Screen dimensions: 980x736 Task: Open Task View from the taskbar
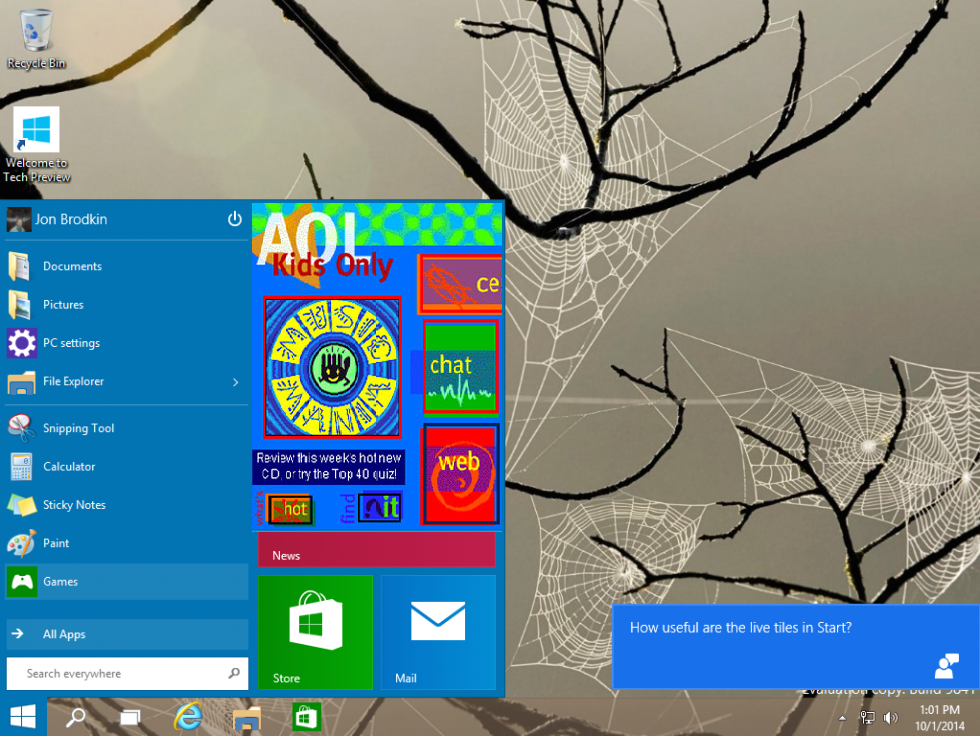click(130, 717)
